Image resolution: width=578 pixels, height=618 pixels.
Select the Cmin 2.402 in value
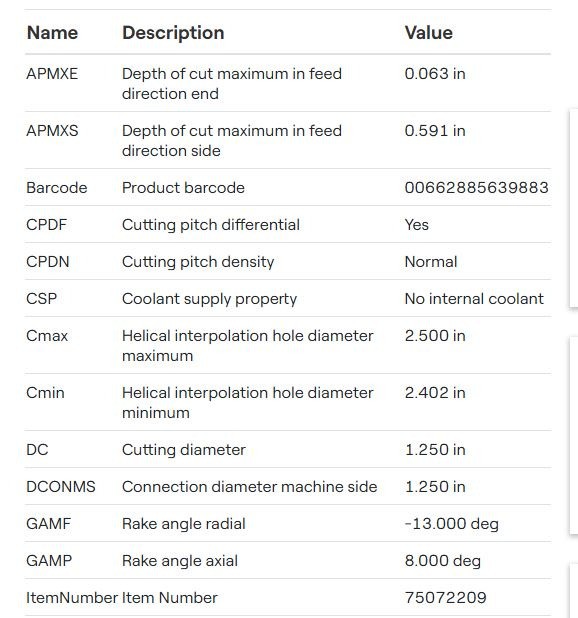point(435,393)
